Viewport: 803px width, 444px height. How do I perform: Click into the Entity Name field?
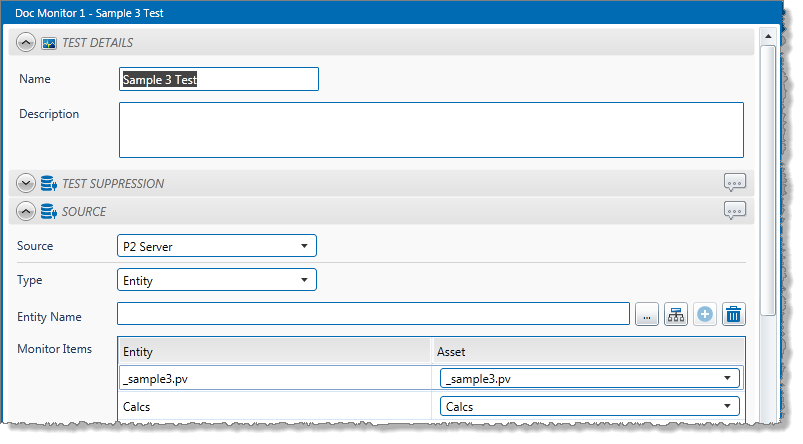[373, 313]
